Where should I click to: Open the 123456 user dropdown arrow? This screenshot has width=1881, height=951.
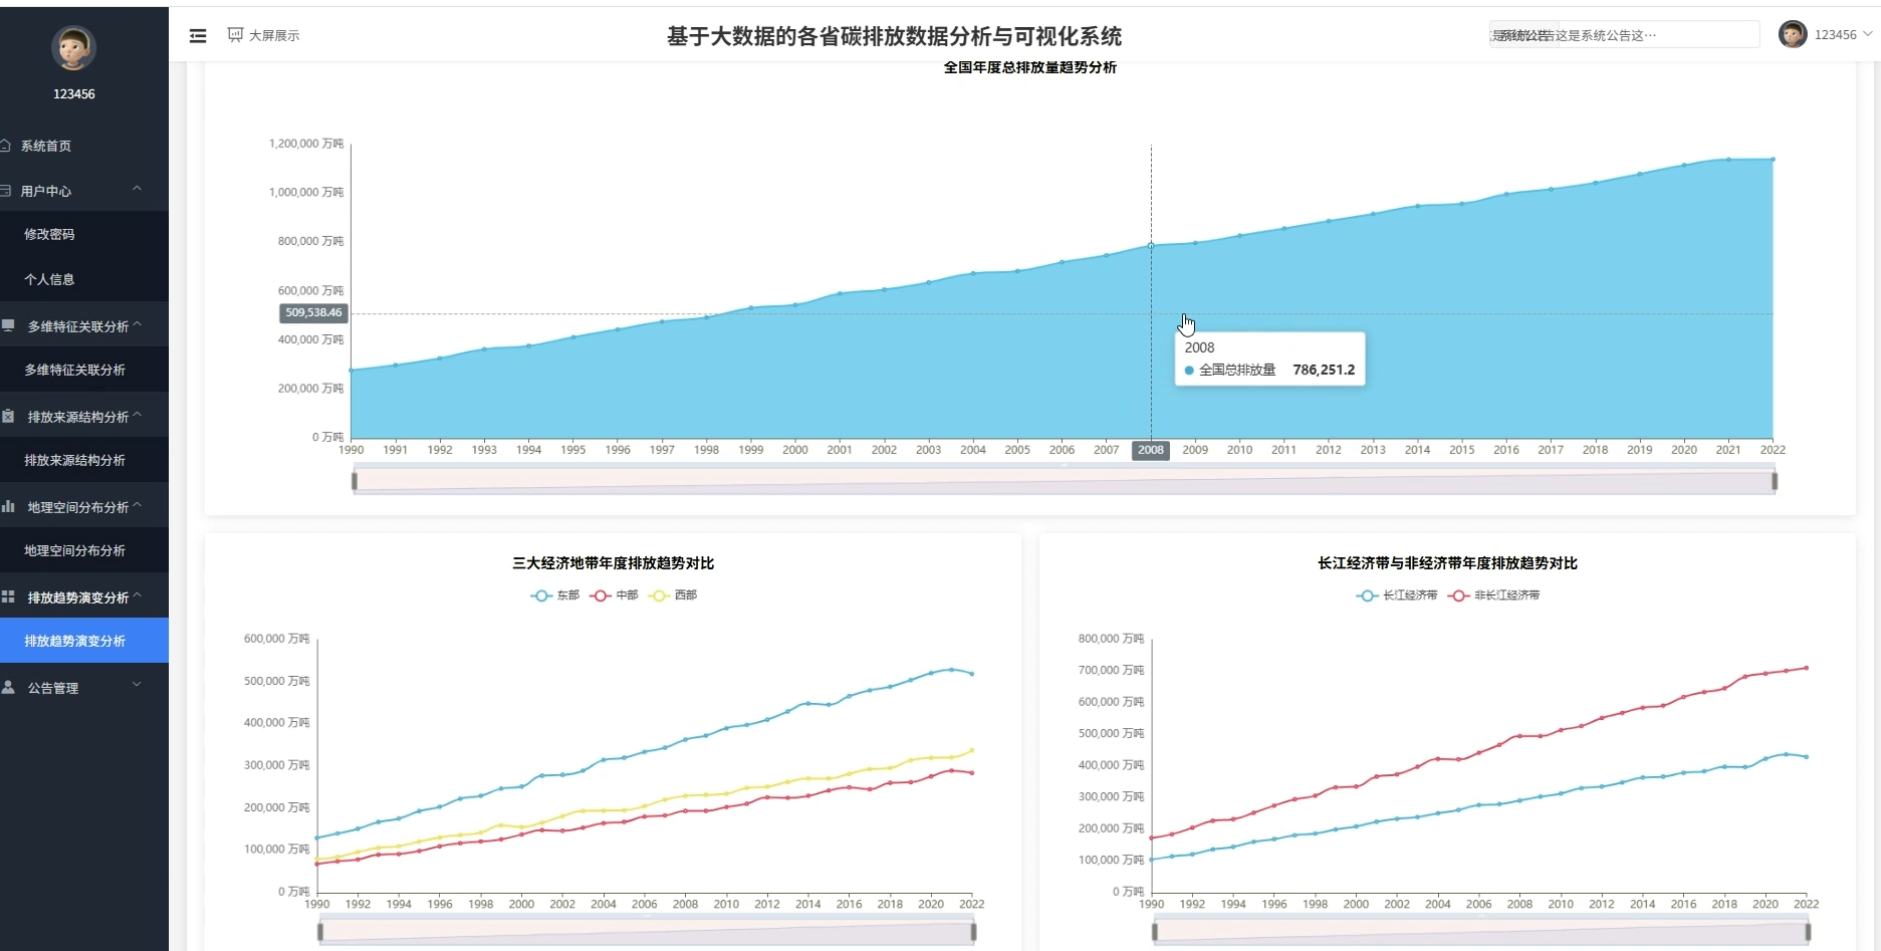(1867, 34)
